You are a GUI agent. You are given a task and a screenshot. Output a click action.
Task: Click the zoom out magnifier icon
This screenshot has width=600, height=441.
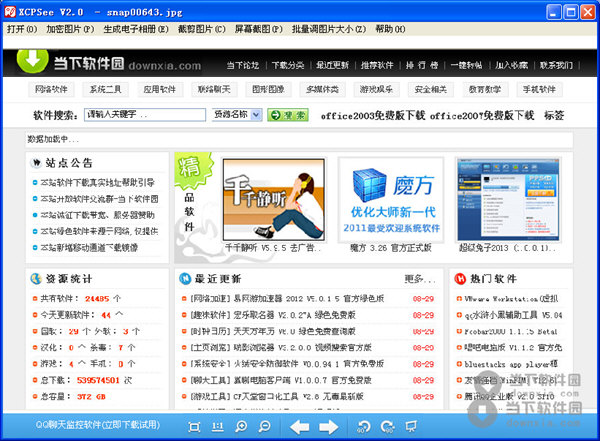[x=264, y=426]
